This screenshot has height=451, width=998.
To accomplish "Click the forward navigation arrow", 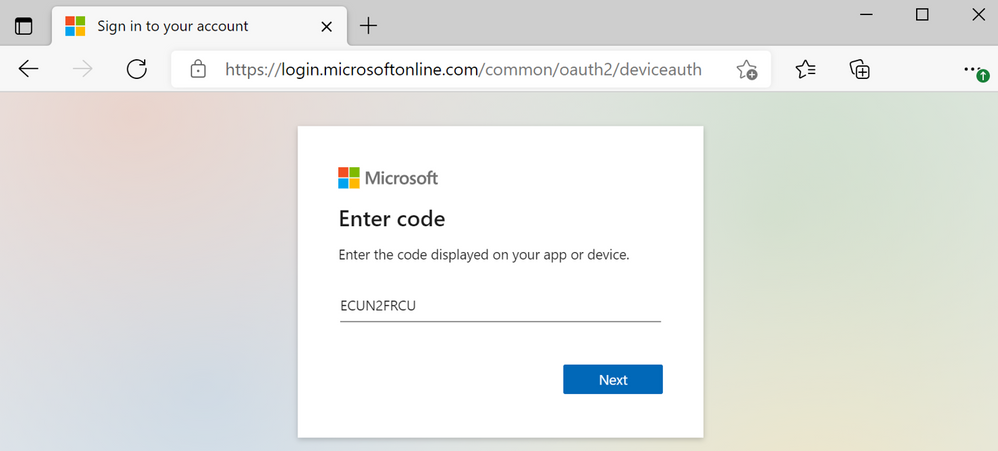I will click(x=83, y=69).
